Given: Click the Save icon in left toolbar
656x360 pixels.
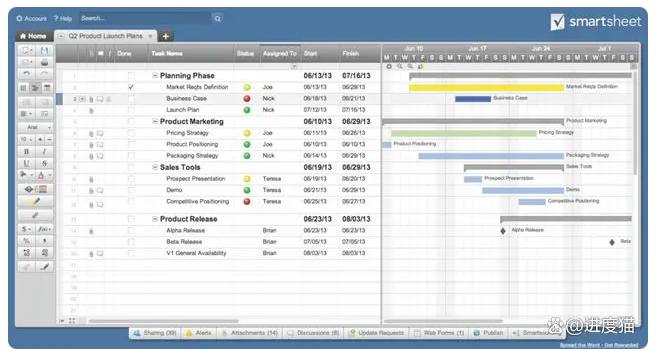Looking at the screenshot, I should tap(44, 51).
